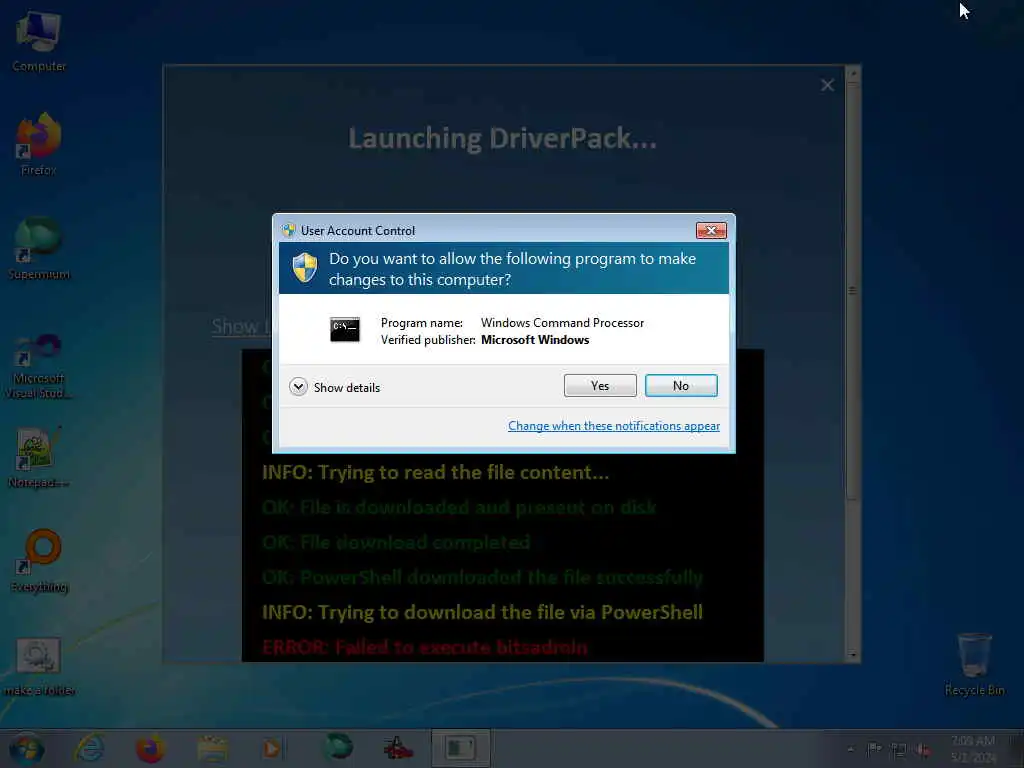The height and width of the screenshot is (768, 1024).
Task: Click 'OK: File is downloaded and present on disk'
Action: 459,507
